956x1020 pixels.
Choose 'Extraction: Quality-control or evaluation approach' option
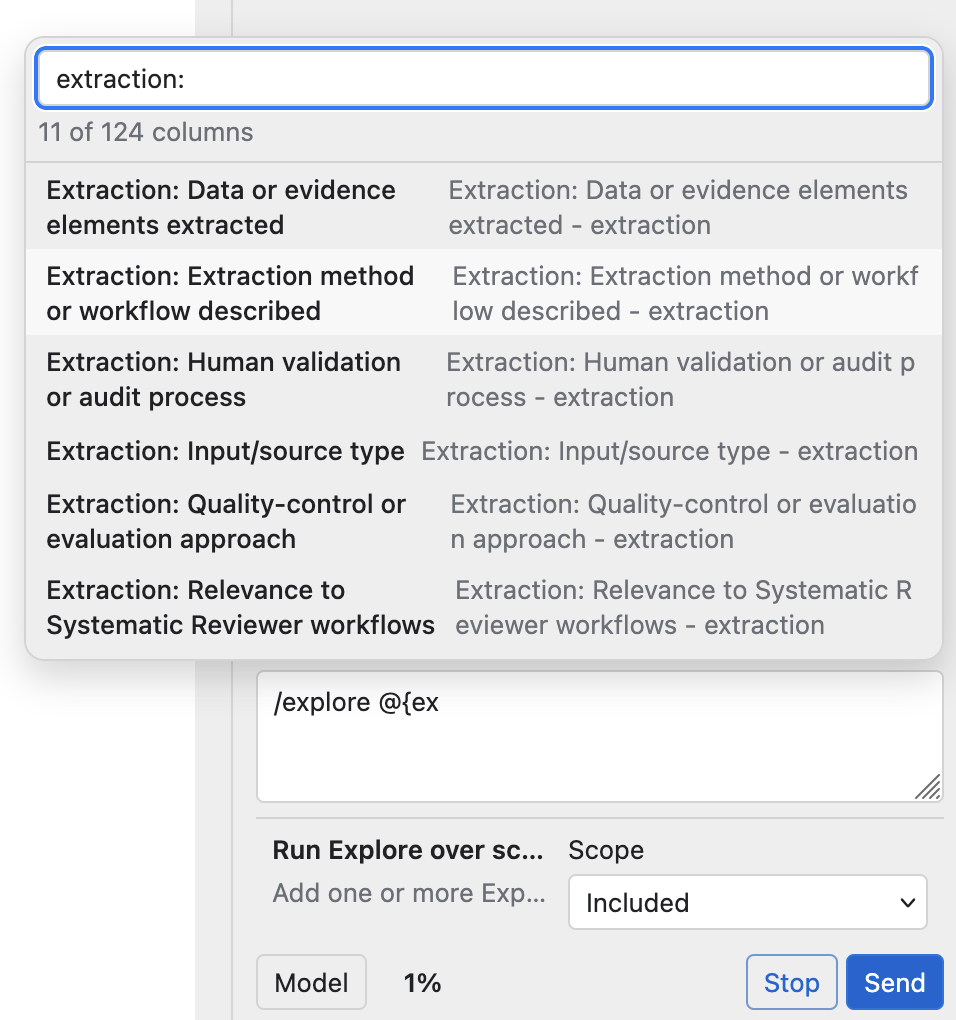click(x=484, y=521)
